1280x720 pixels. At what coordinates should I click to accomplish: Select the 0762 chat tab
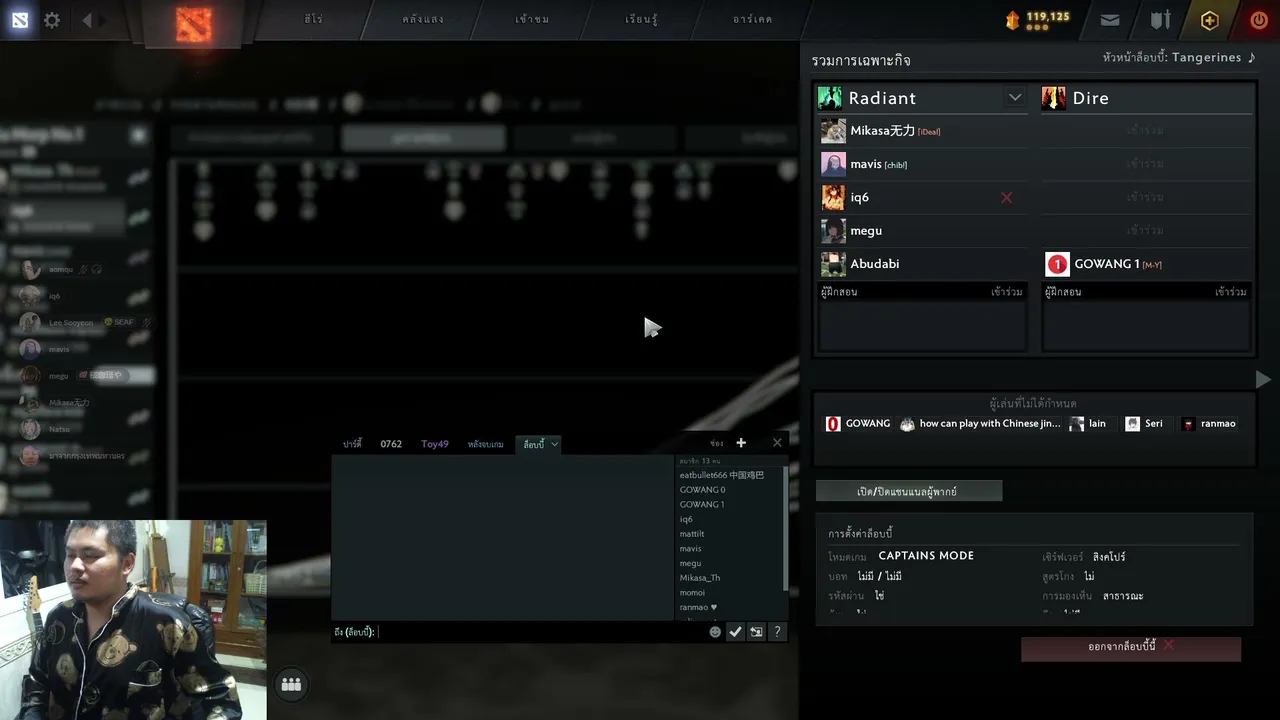pos(391,444)
